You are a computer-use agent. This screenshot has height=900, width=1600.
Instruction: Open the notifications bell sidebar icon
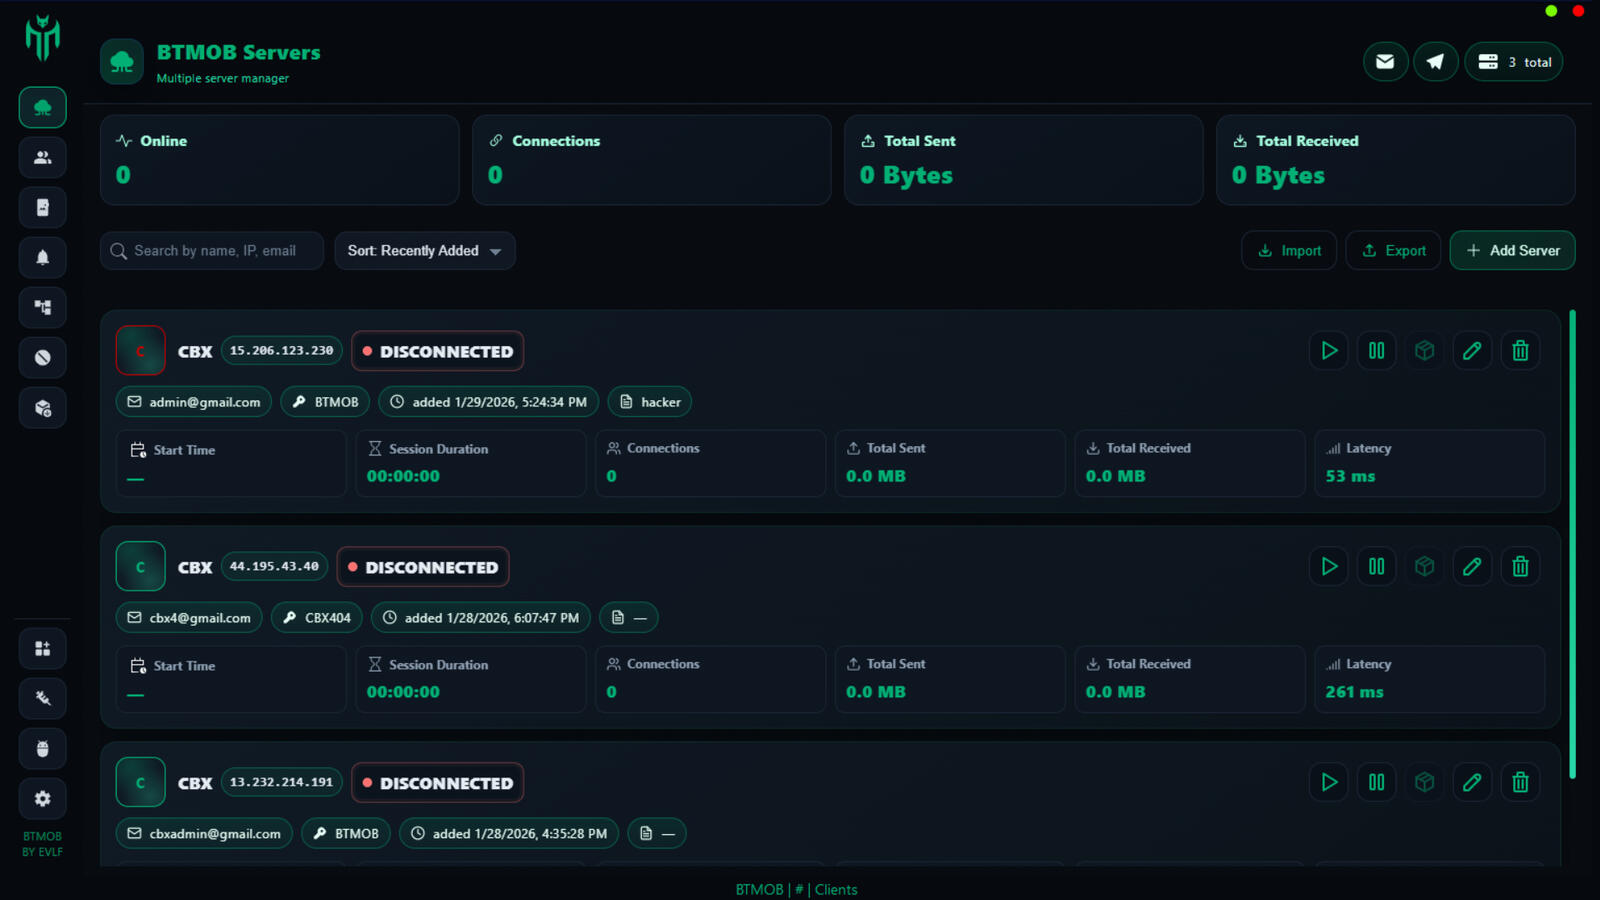[x=43, y=257]
